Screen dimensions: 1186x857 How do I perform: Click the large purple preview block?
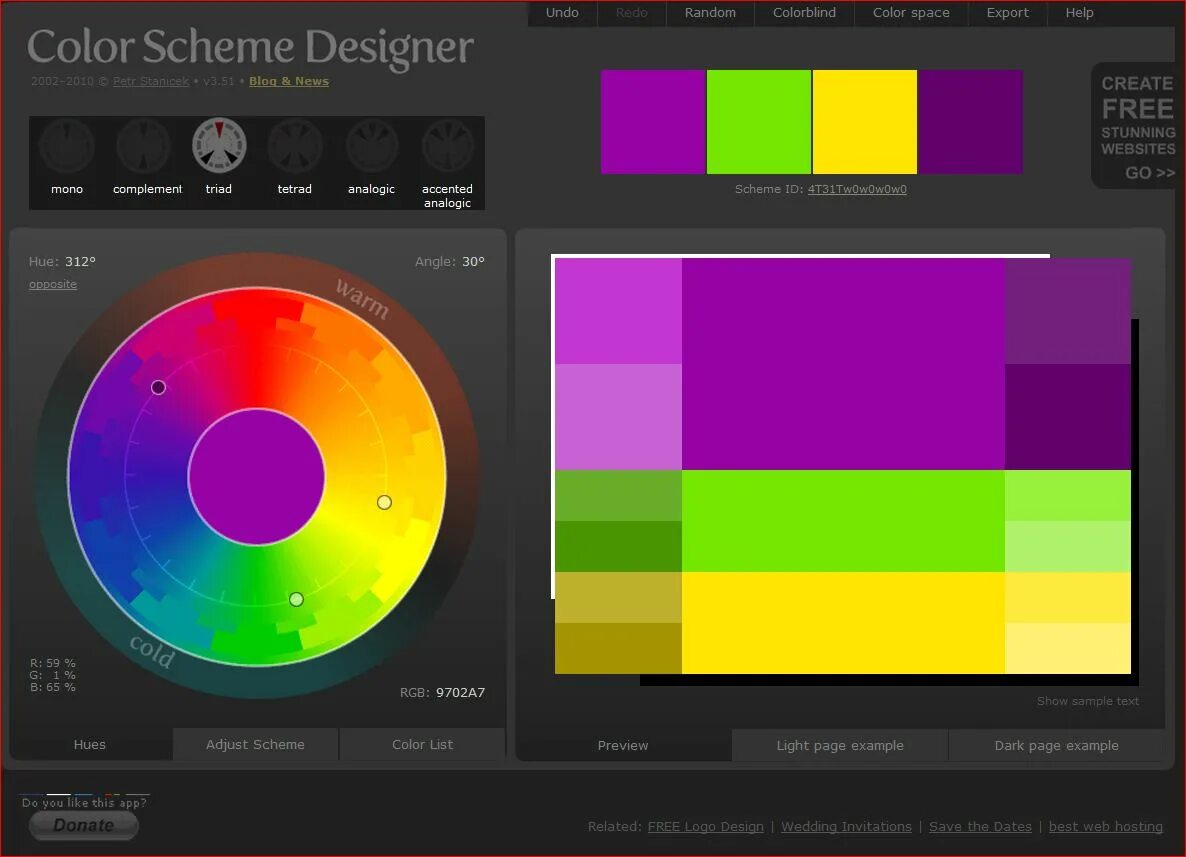[x=843, y=364]
